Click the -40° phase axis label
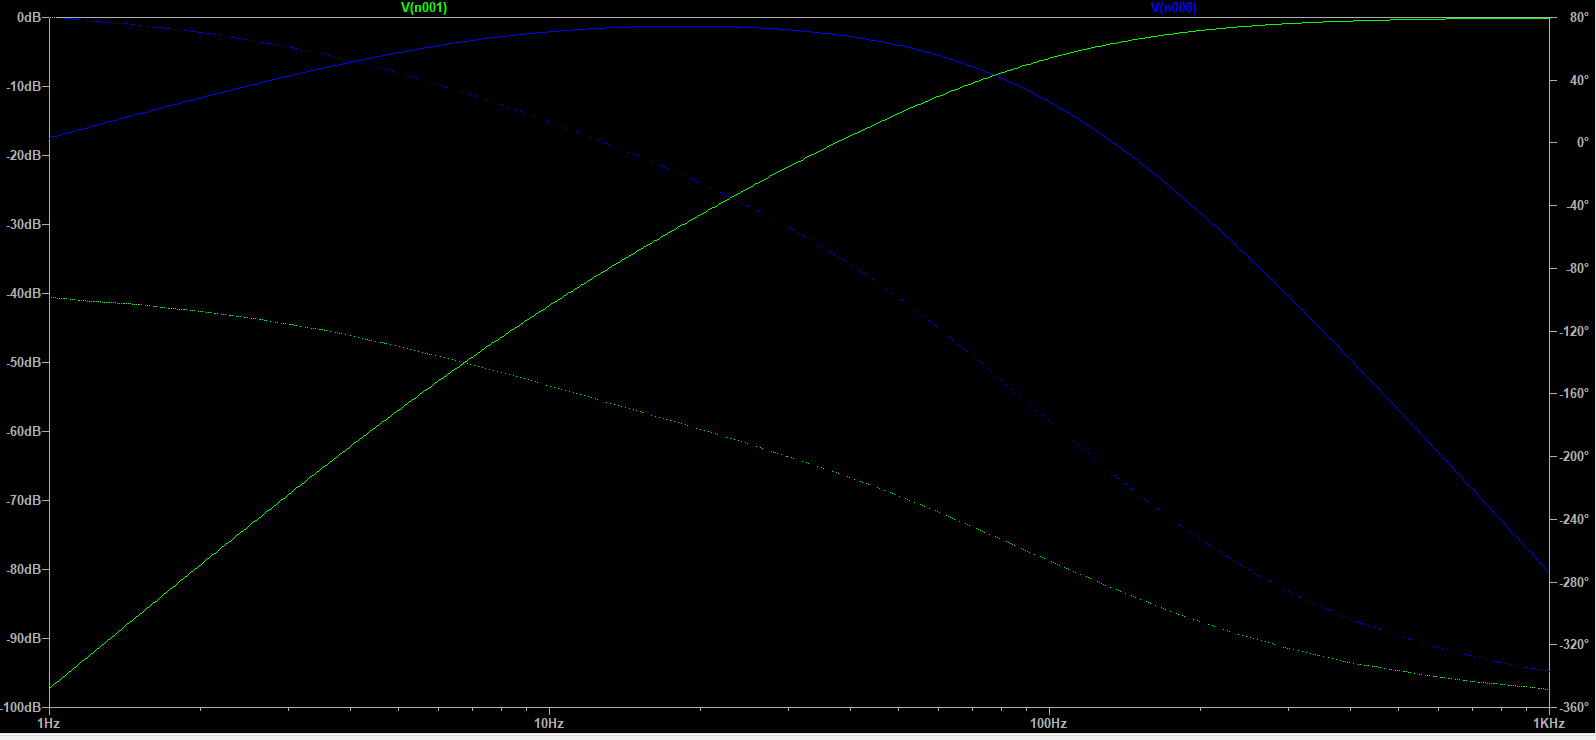Screen dimensions: 1596x740 (x=1577, y=206)
